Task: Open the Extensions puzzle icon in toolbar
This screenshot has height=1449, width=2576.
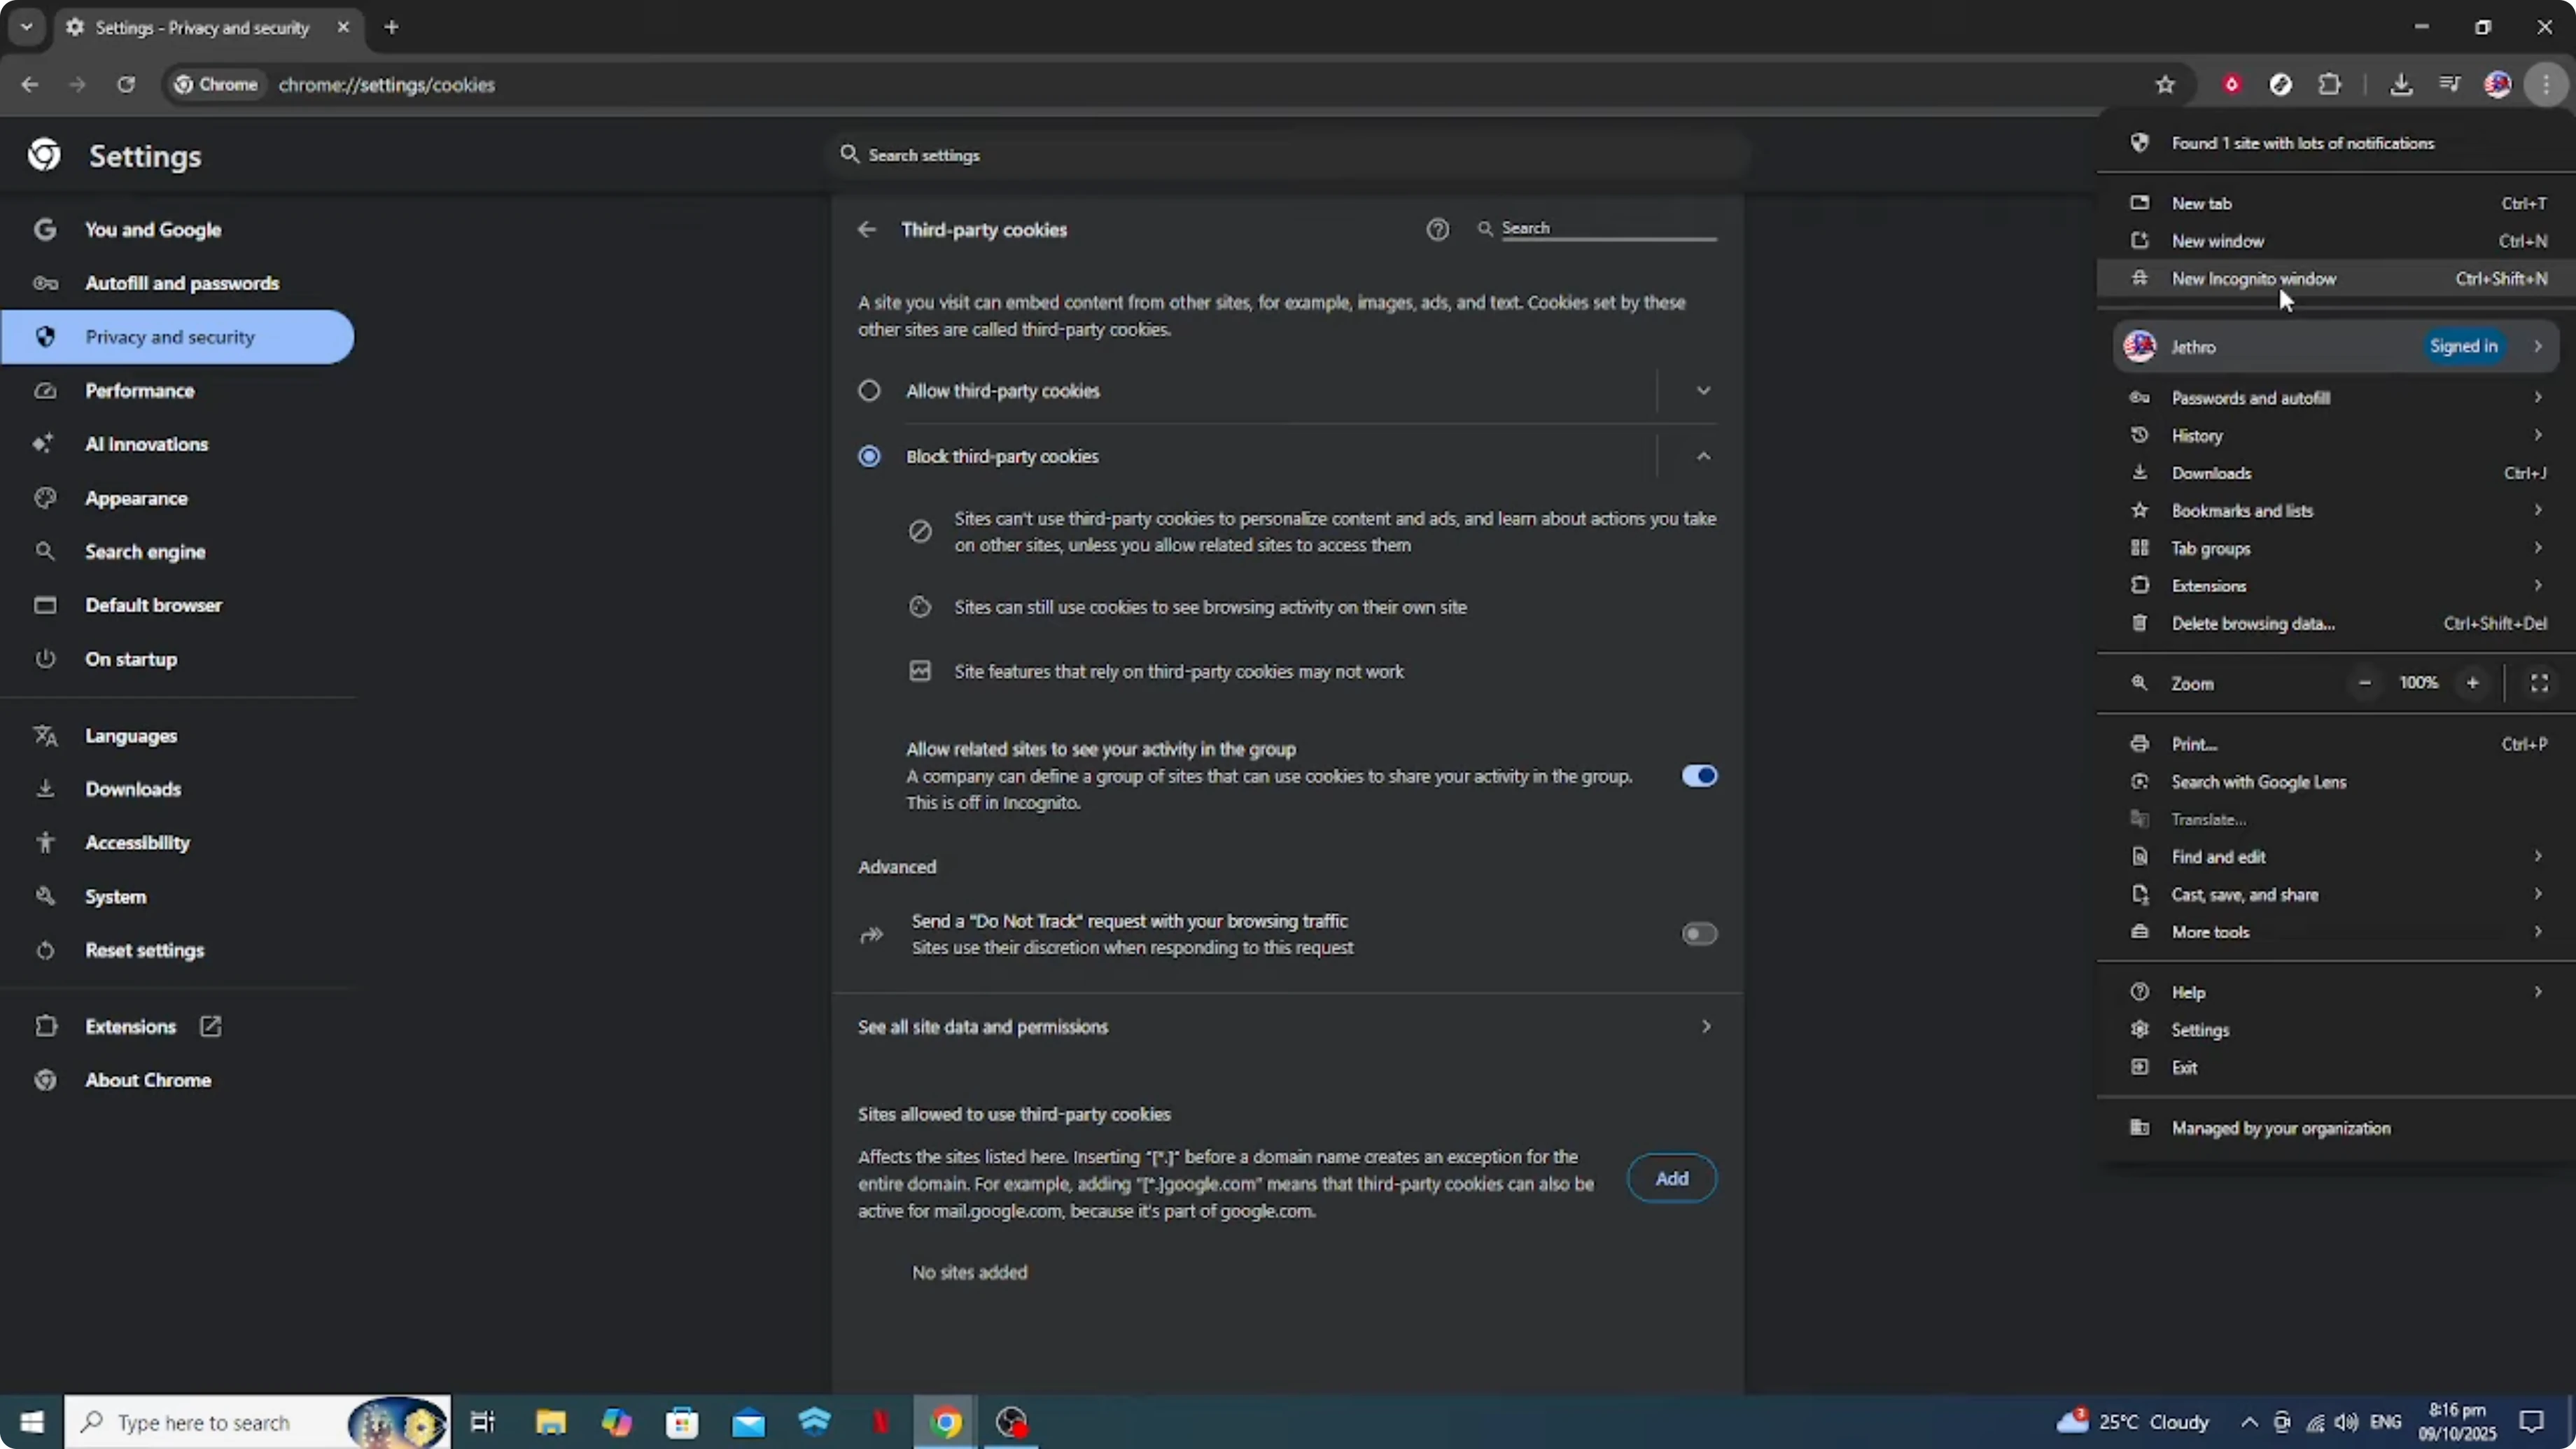Action: pyautogui.click(x=2330, y=84)
